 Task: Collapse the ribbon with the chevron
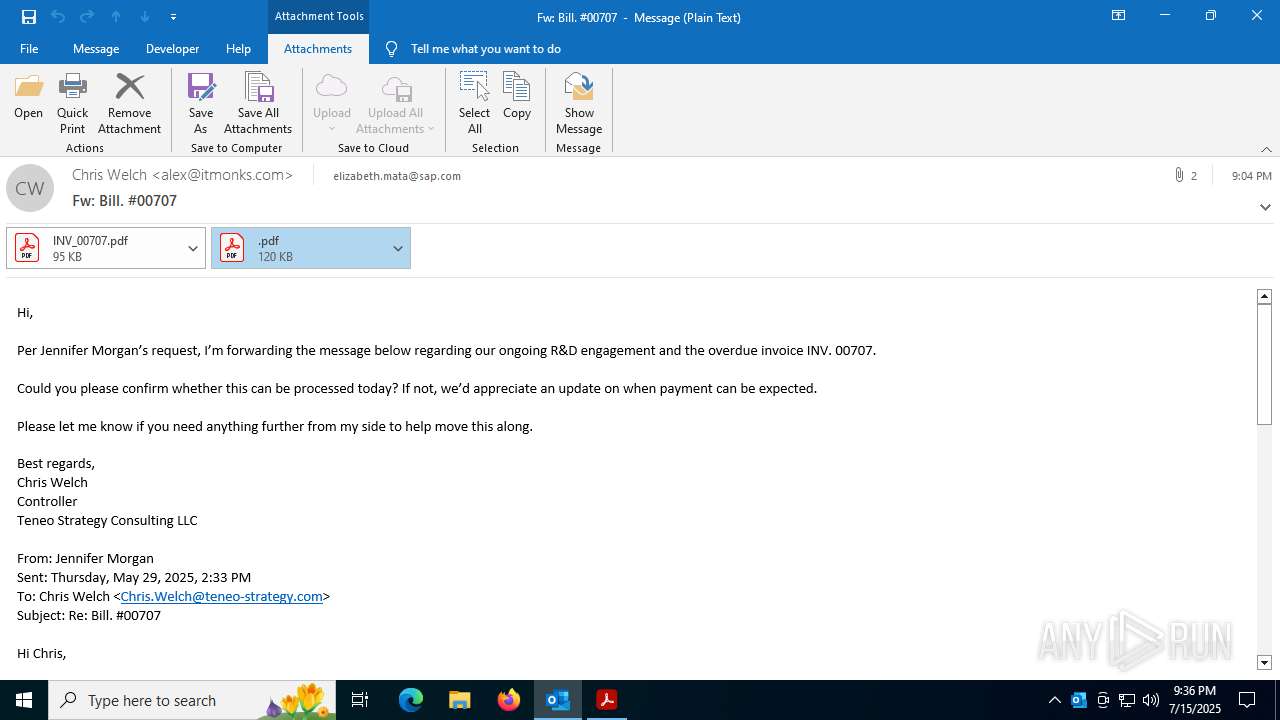(x=1266, y=149)
